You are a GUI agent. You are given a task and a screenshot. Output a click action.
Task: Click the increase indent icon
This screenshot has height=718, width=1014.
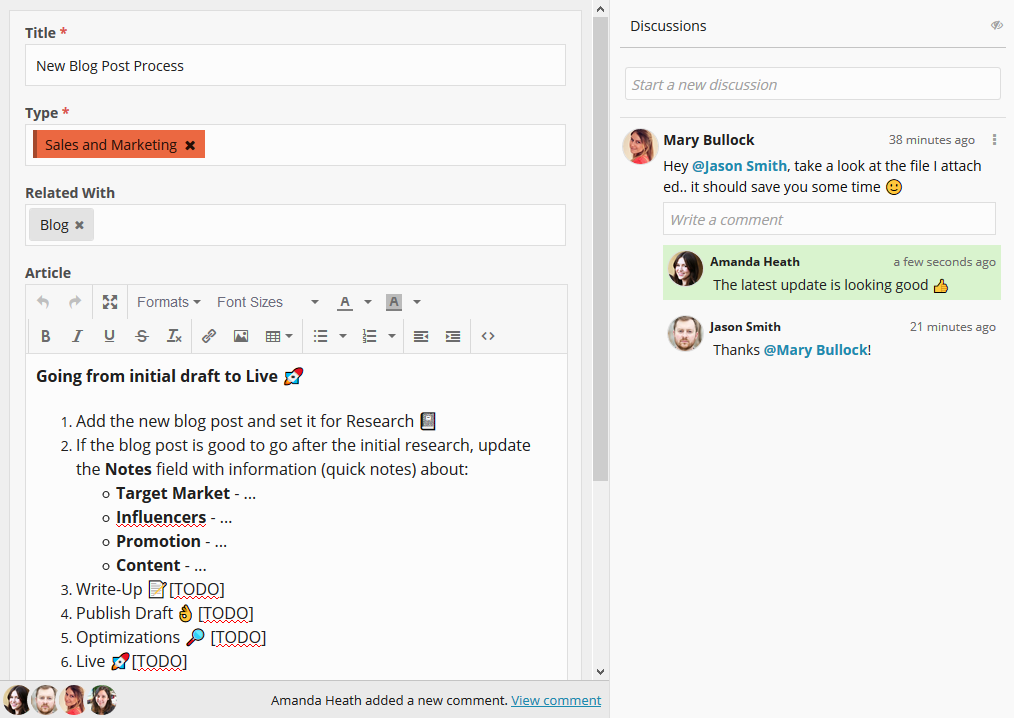(x=453, y=336)
